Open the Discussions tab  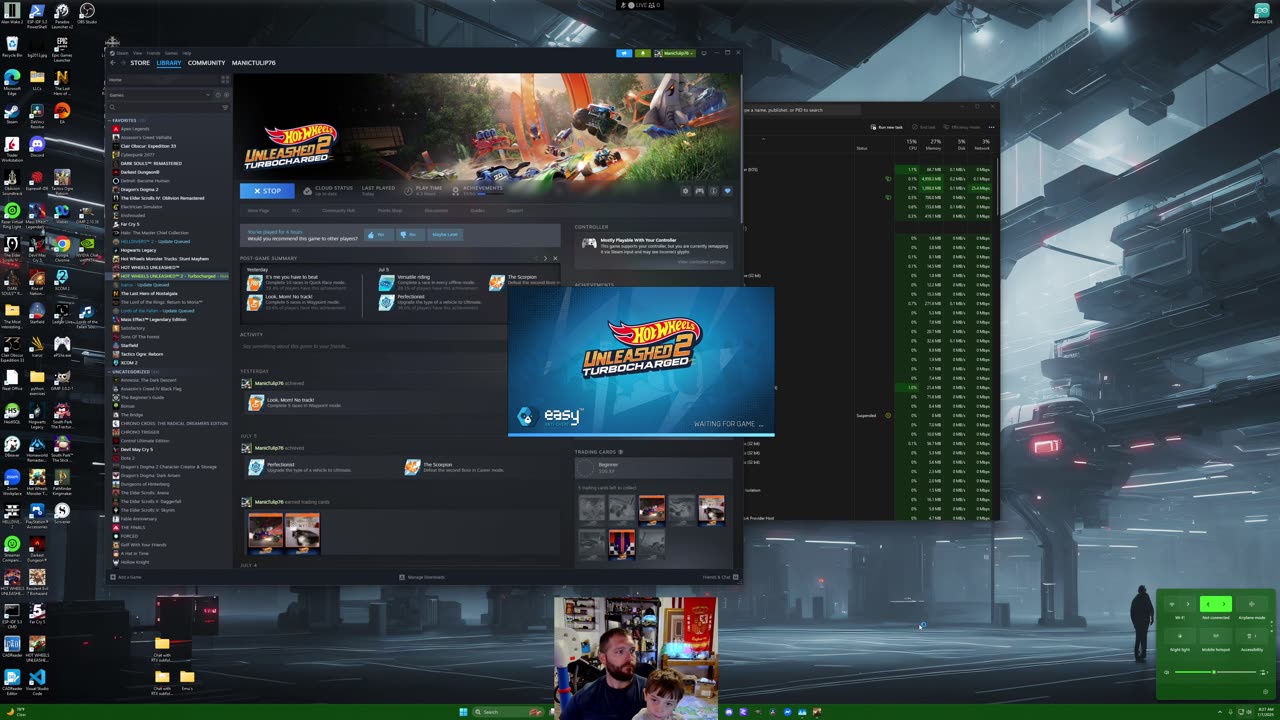point(436,211)
